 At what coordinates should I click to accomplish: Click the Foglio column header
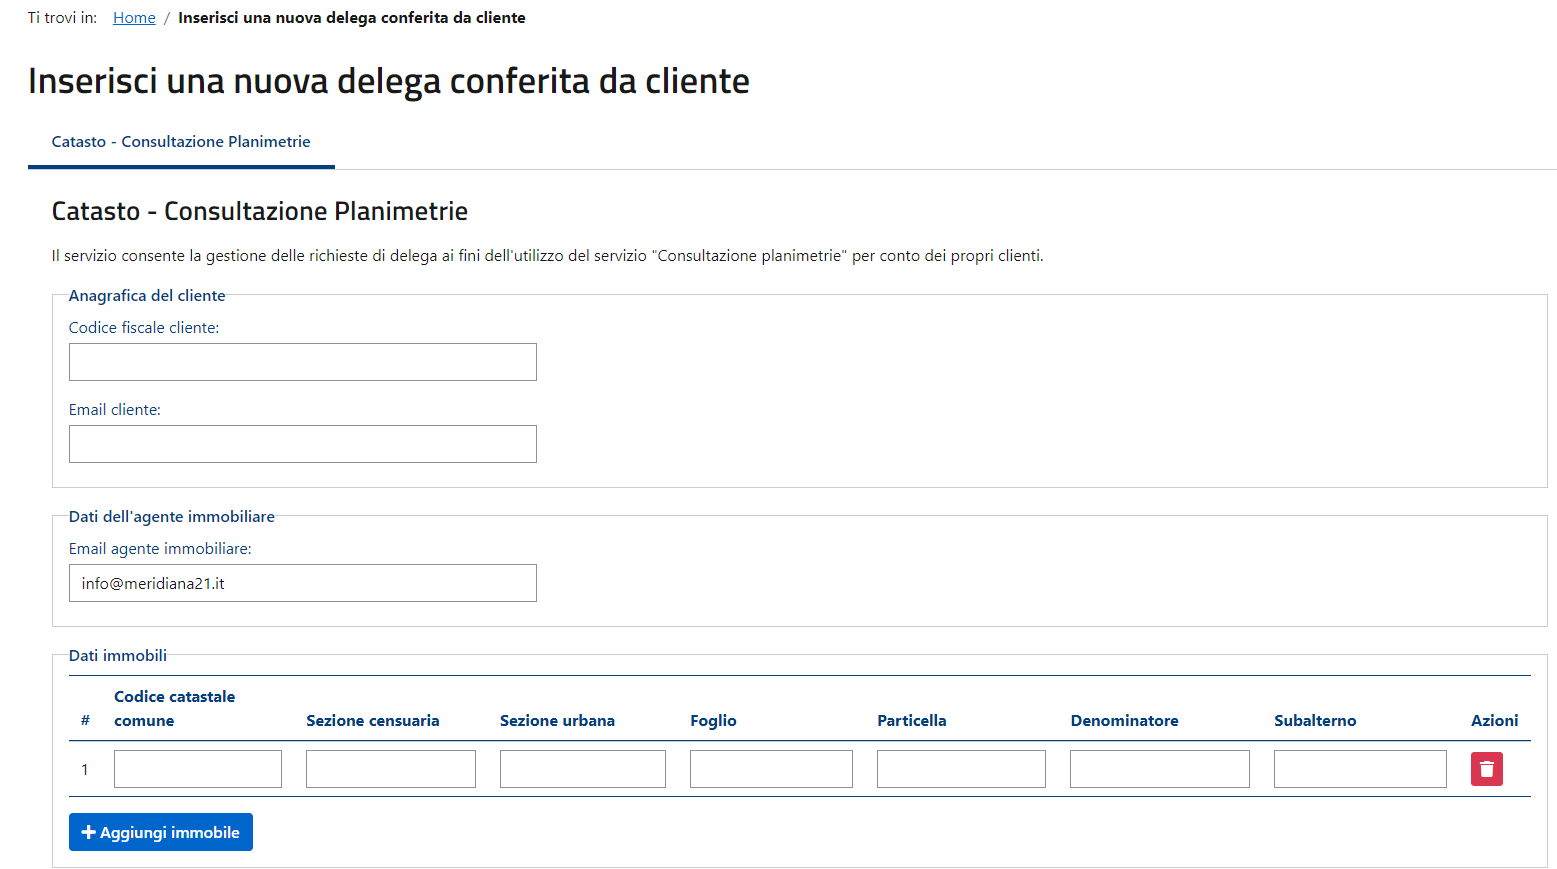[713, 720]
